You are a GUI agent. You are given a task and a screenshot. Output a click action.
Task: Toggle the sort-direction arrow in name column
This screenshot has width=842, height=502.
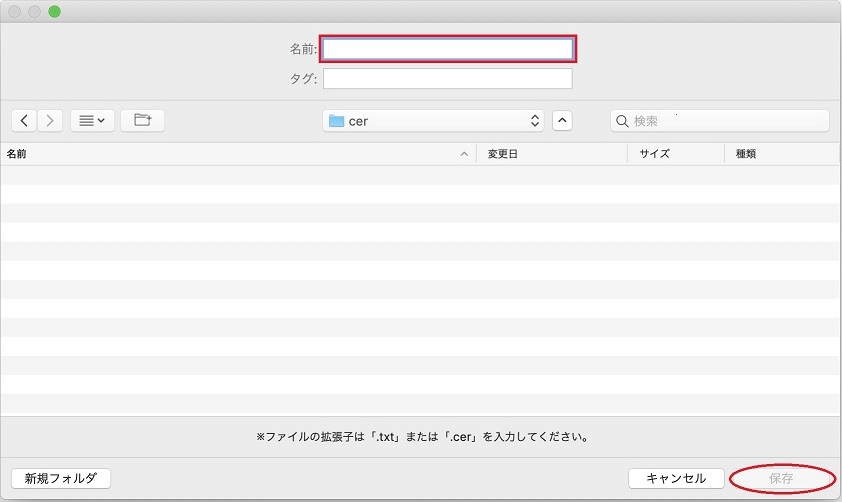(464, 154)
